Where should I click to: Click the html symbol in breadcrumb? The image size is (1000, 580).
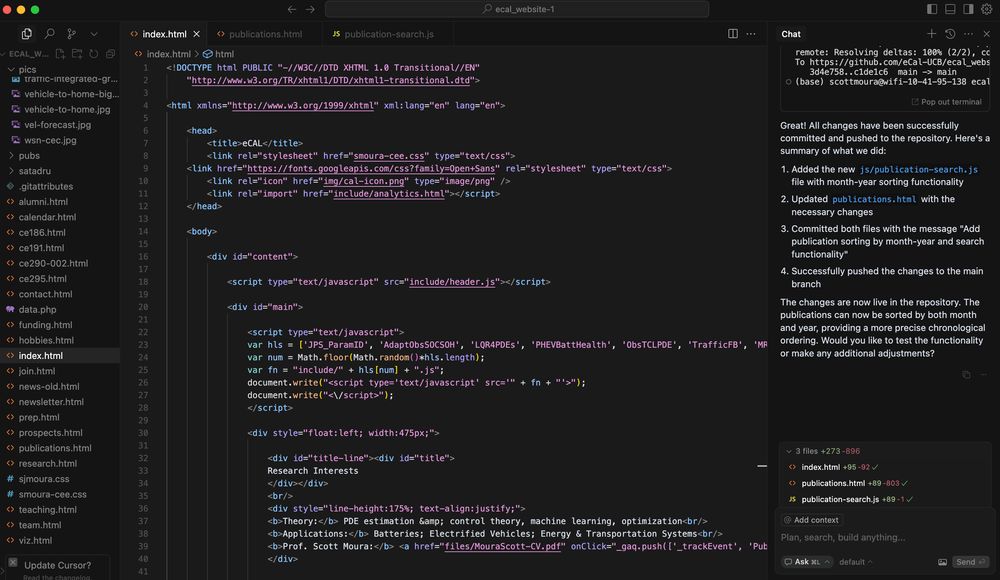[224, 54]
